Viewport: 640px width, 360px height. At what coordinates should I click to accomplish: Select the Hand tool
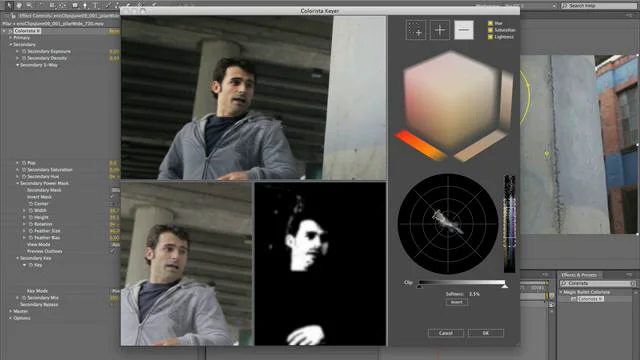click(x=19, y=5)
